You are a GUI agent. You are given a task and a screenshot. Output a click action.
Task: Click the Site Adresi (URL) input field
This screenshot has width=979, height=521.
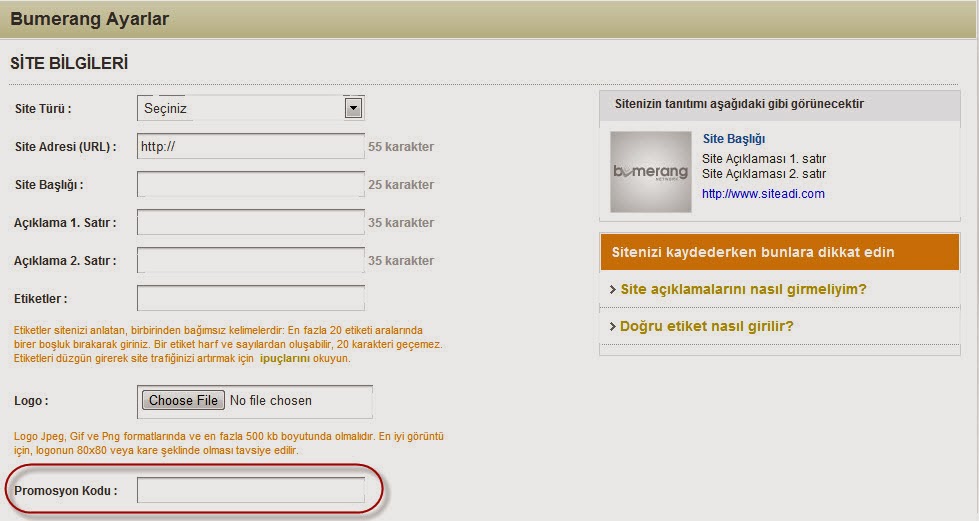250,146
